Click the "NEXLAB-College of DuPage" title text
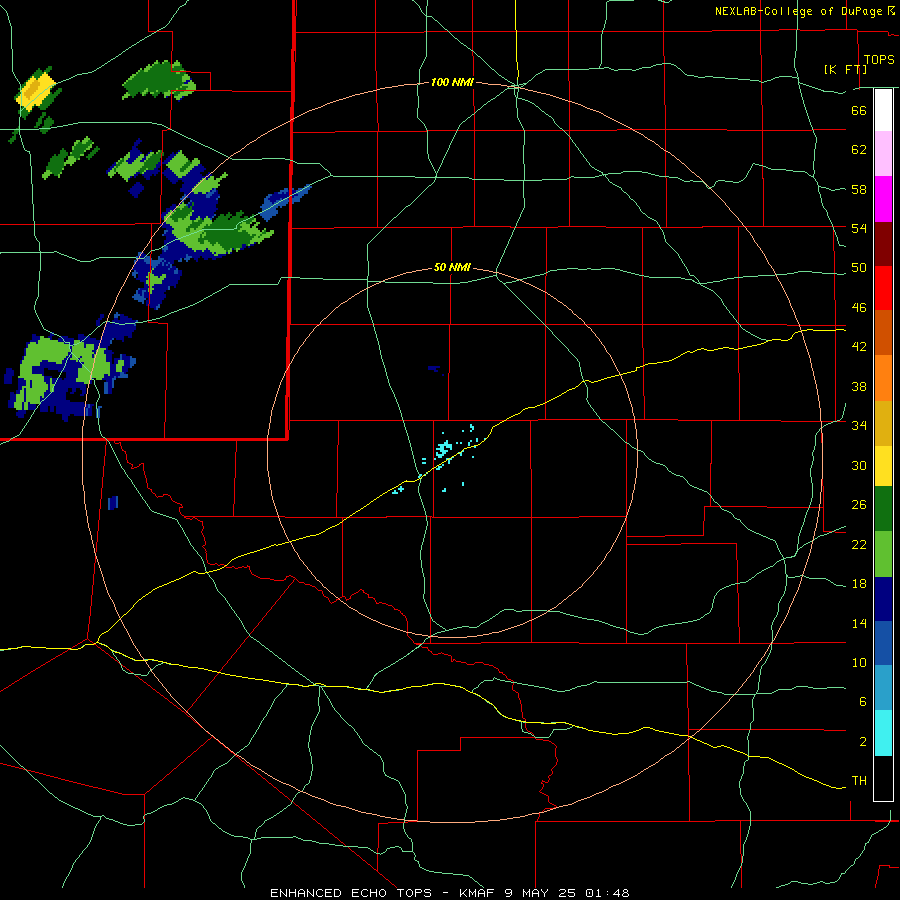 click(800, 11)
